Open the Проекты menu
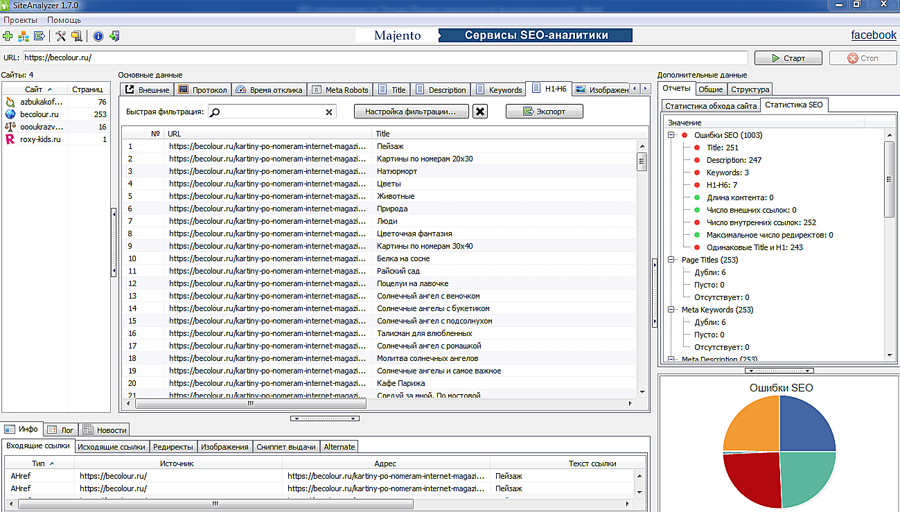 click(x=20, y=20)
